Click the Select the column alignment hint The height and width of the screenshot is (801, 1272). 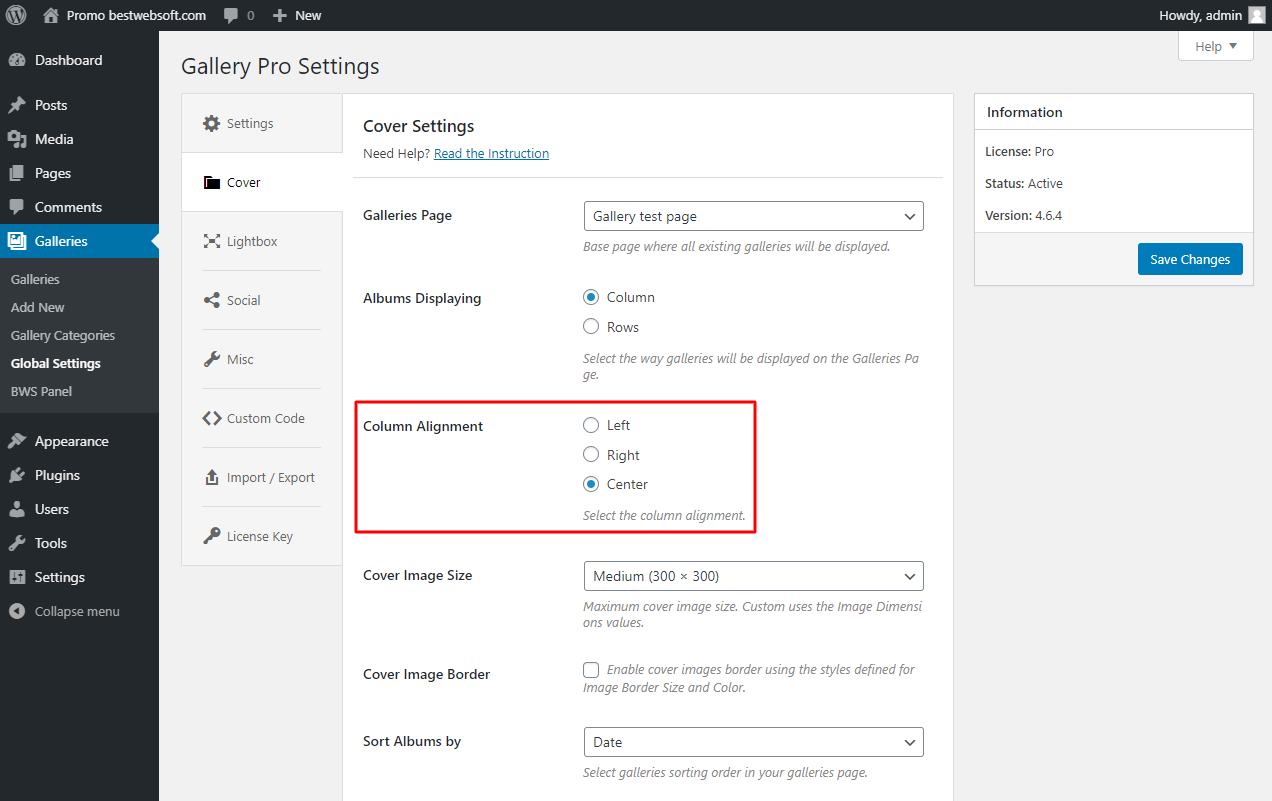tap(664, 516)
